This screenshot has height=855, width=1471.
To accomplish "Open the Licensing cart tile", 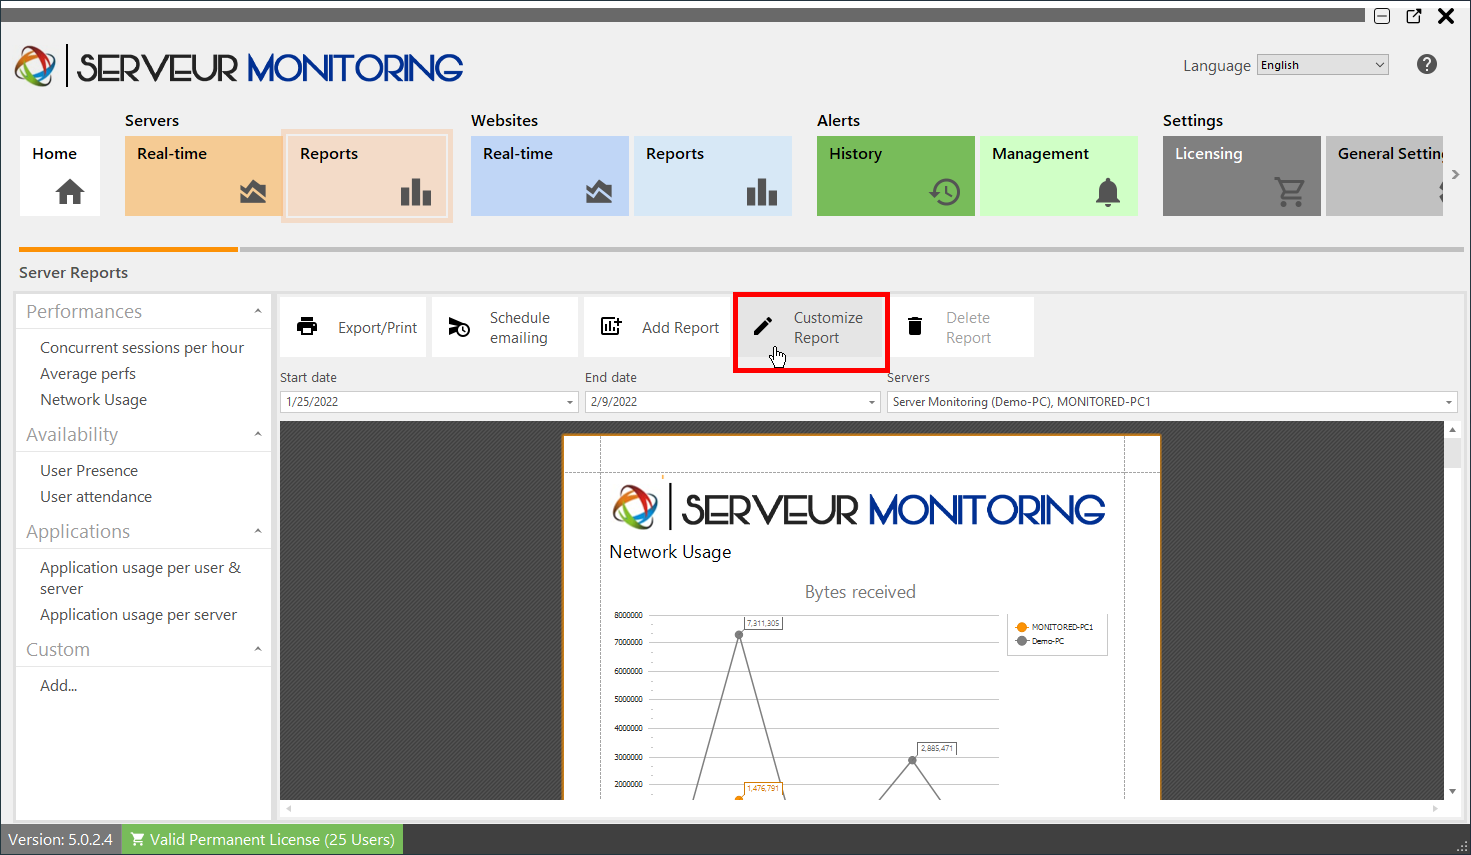I will (x=1241, y=176).
